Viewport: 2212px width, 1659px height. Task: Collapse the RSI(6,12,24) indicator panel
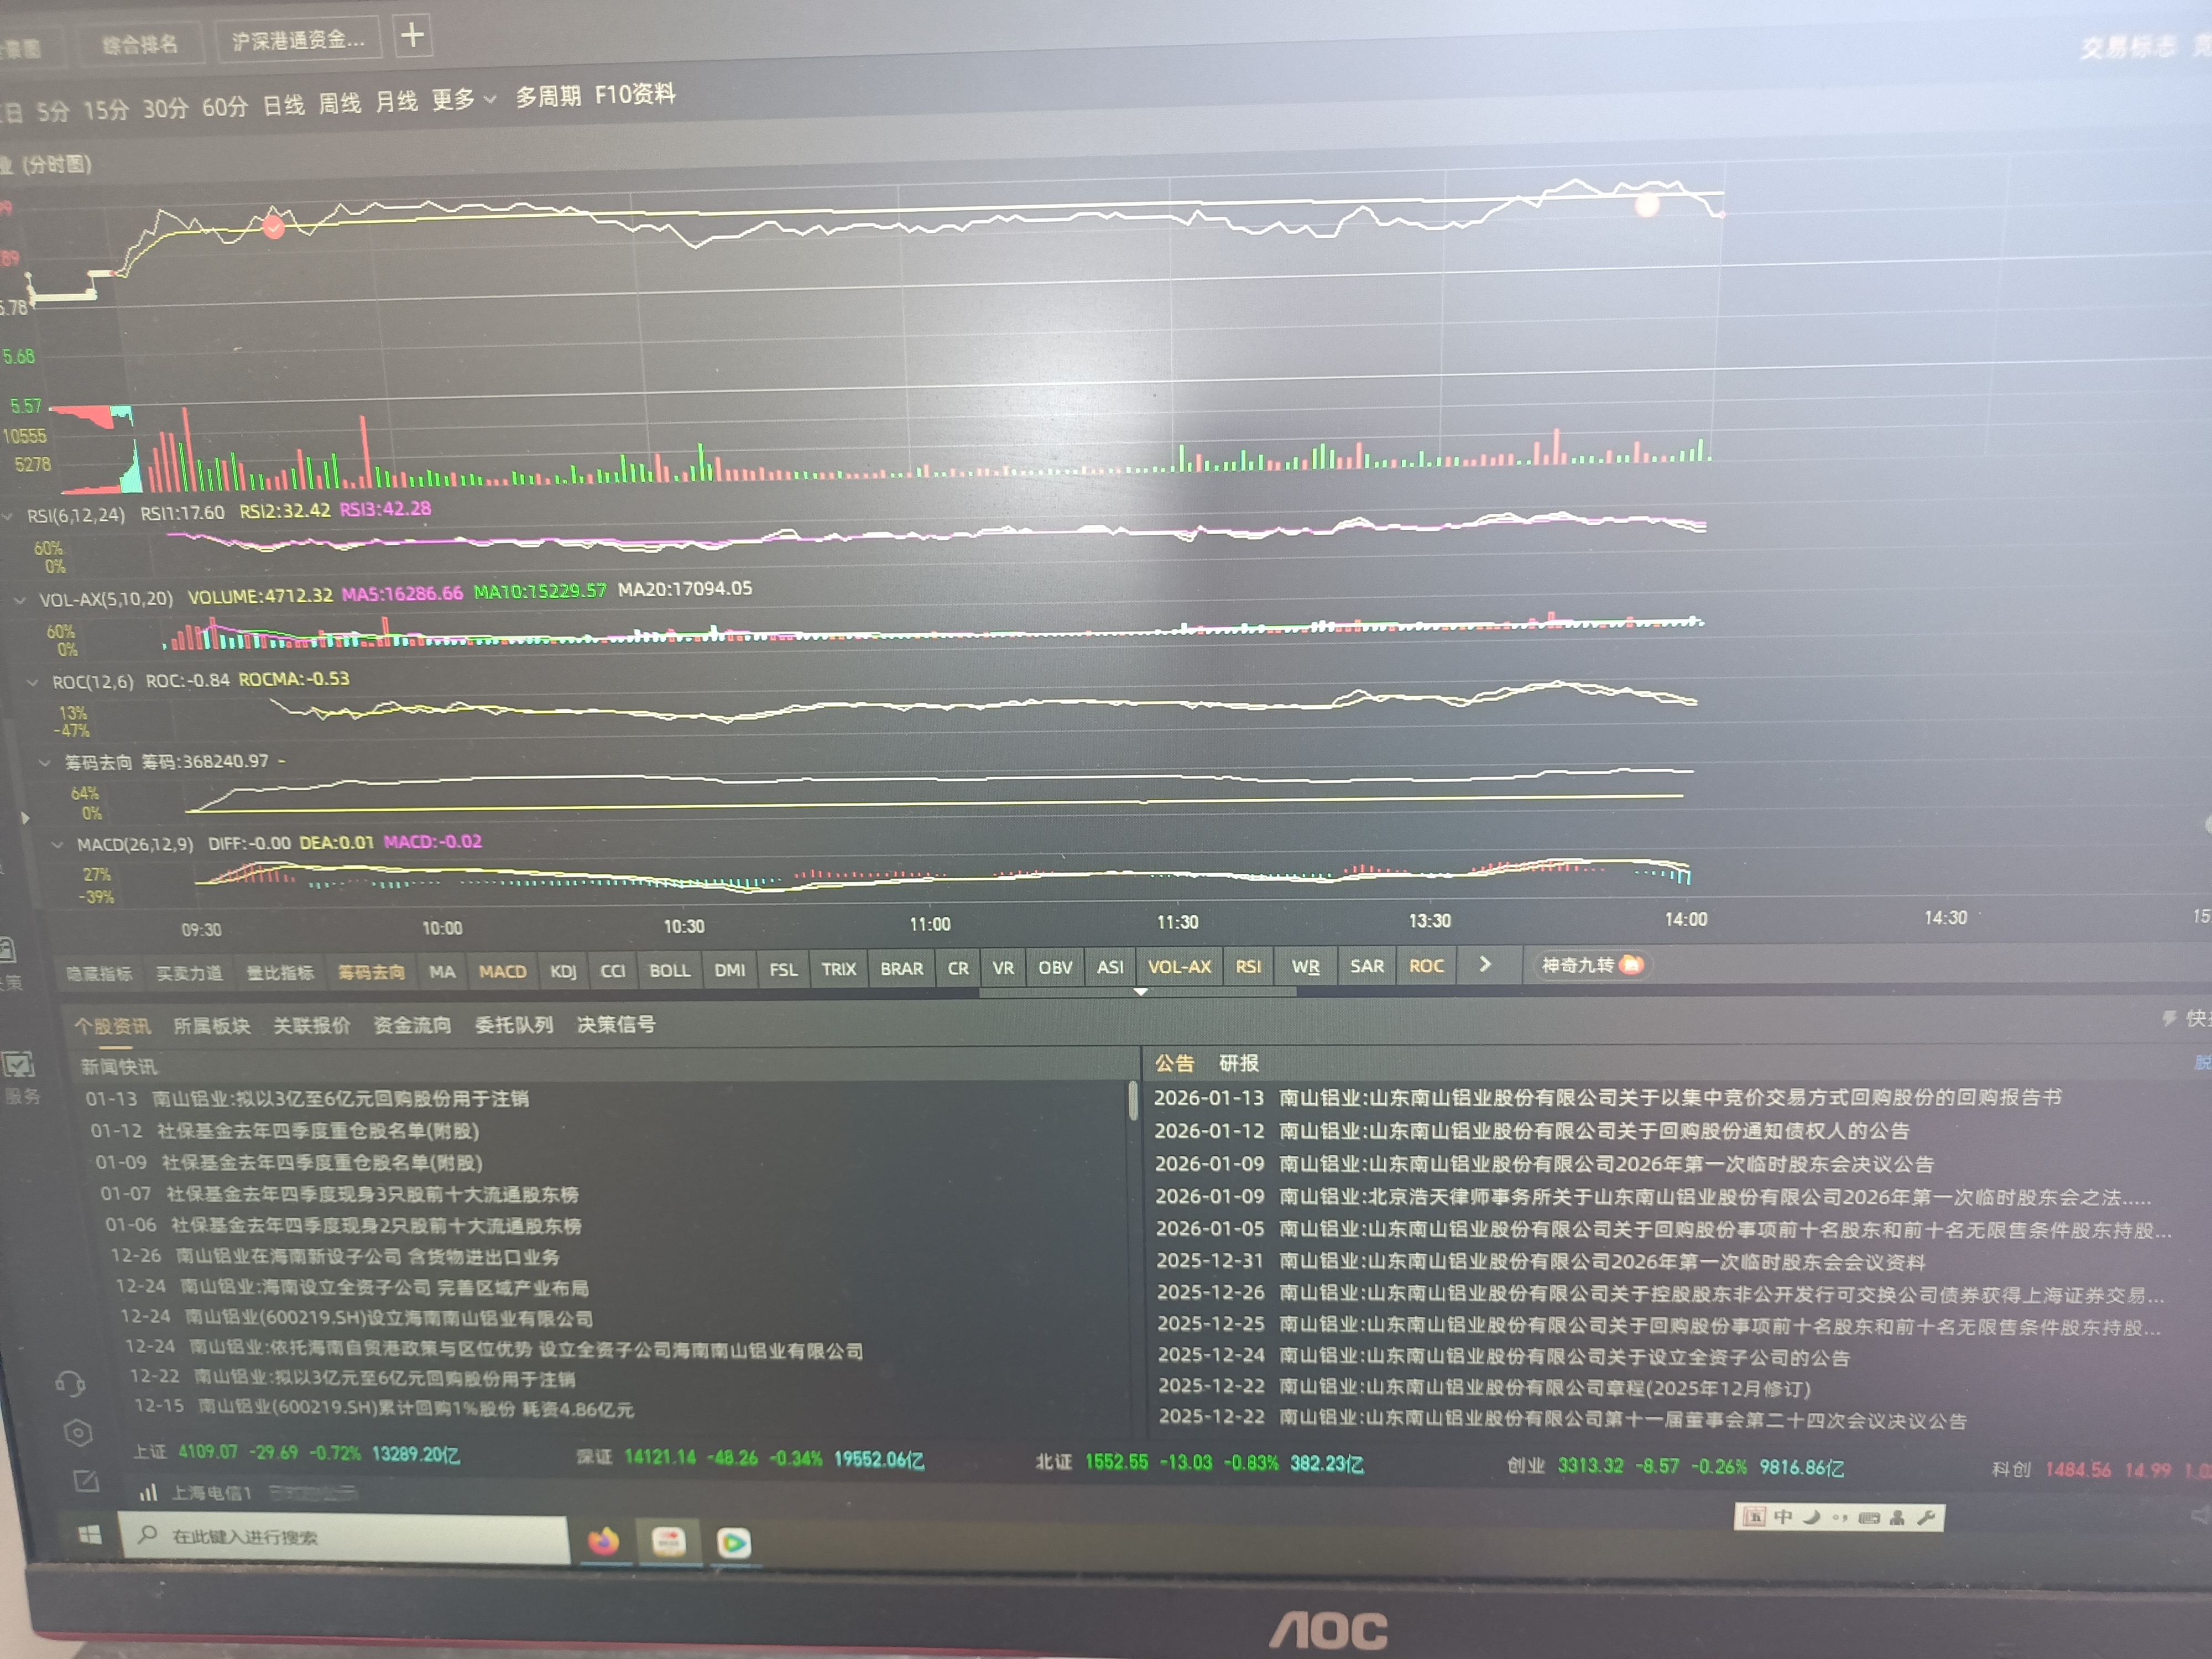click(8, 516)
